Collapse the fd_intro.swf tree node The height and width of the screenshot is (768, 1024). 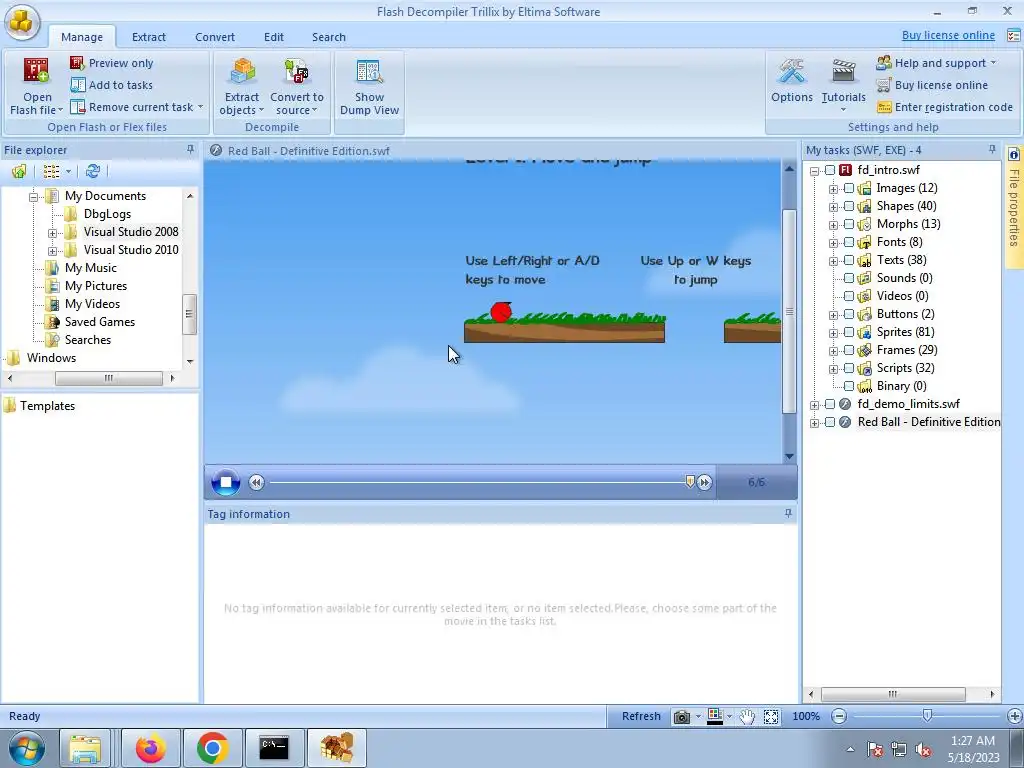coord(814,170)
